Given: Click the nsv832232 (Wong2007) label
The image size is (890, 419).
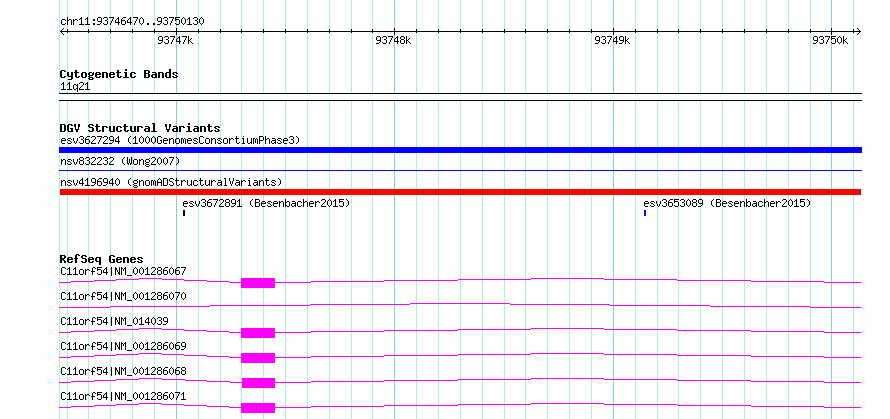Looking at the screenshot, I should click(x=120, y=162).
